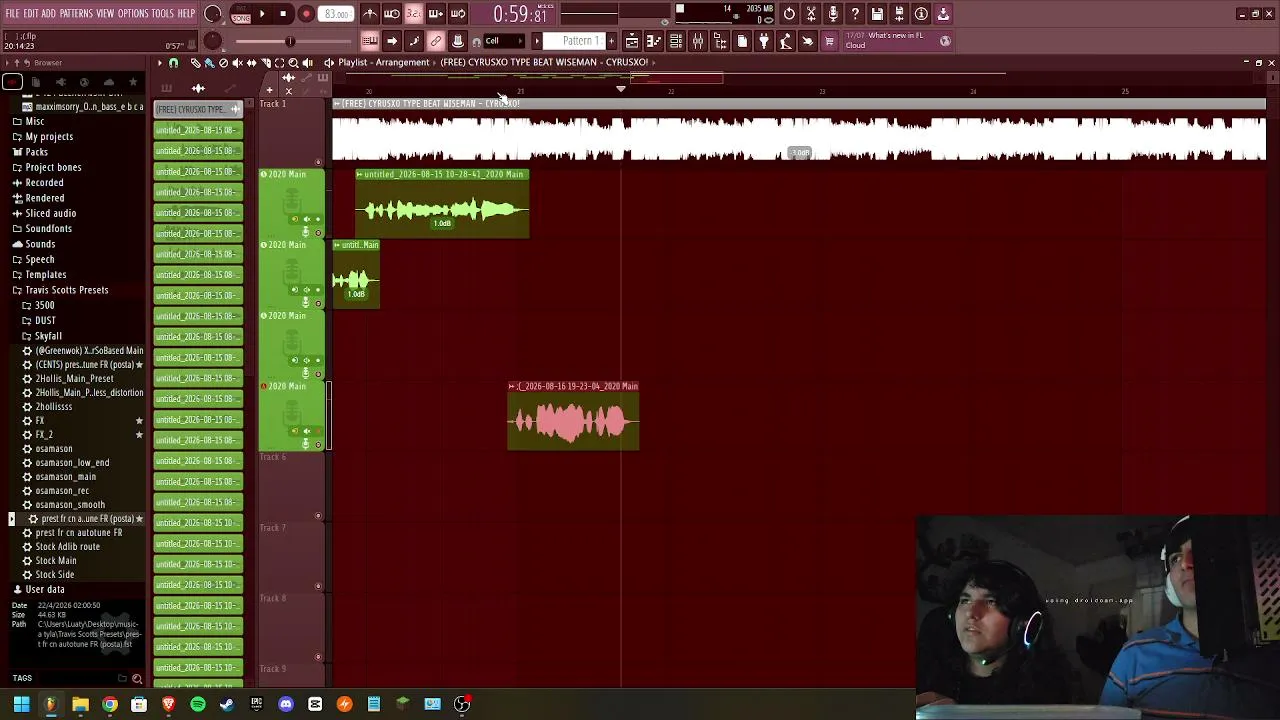Open the FL shop cart icon
The height and width of the screenshot is (720, 1280).
[829, 41]
